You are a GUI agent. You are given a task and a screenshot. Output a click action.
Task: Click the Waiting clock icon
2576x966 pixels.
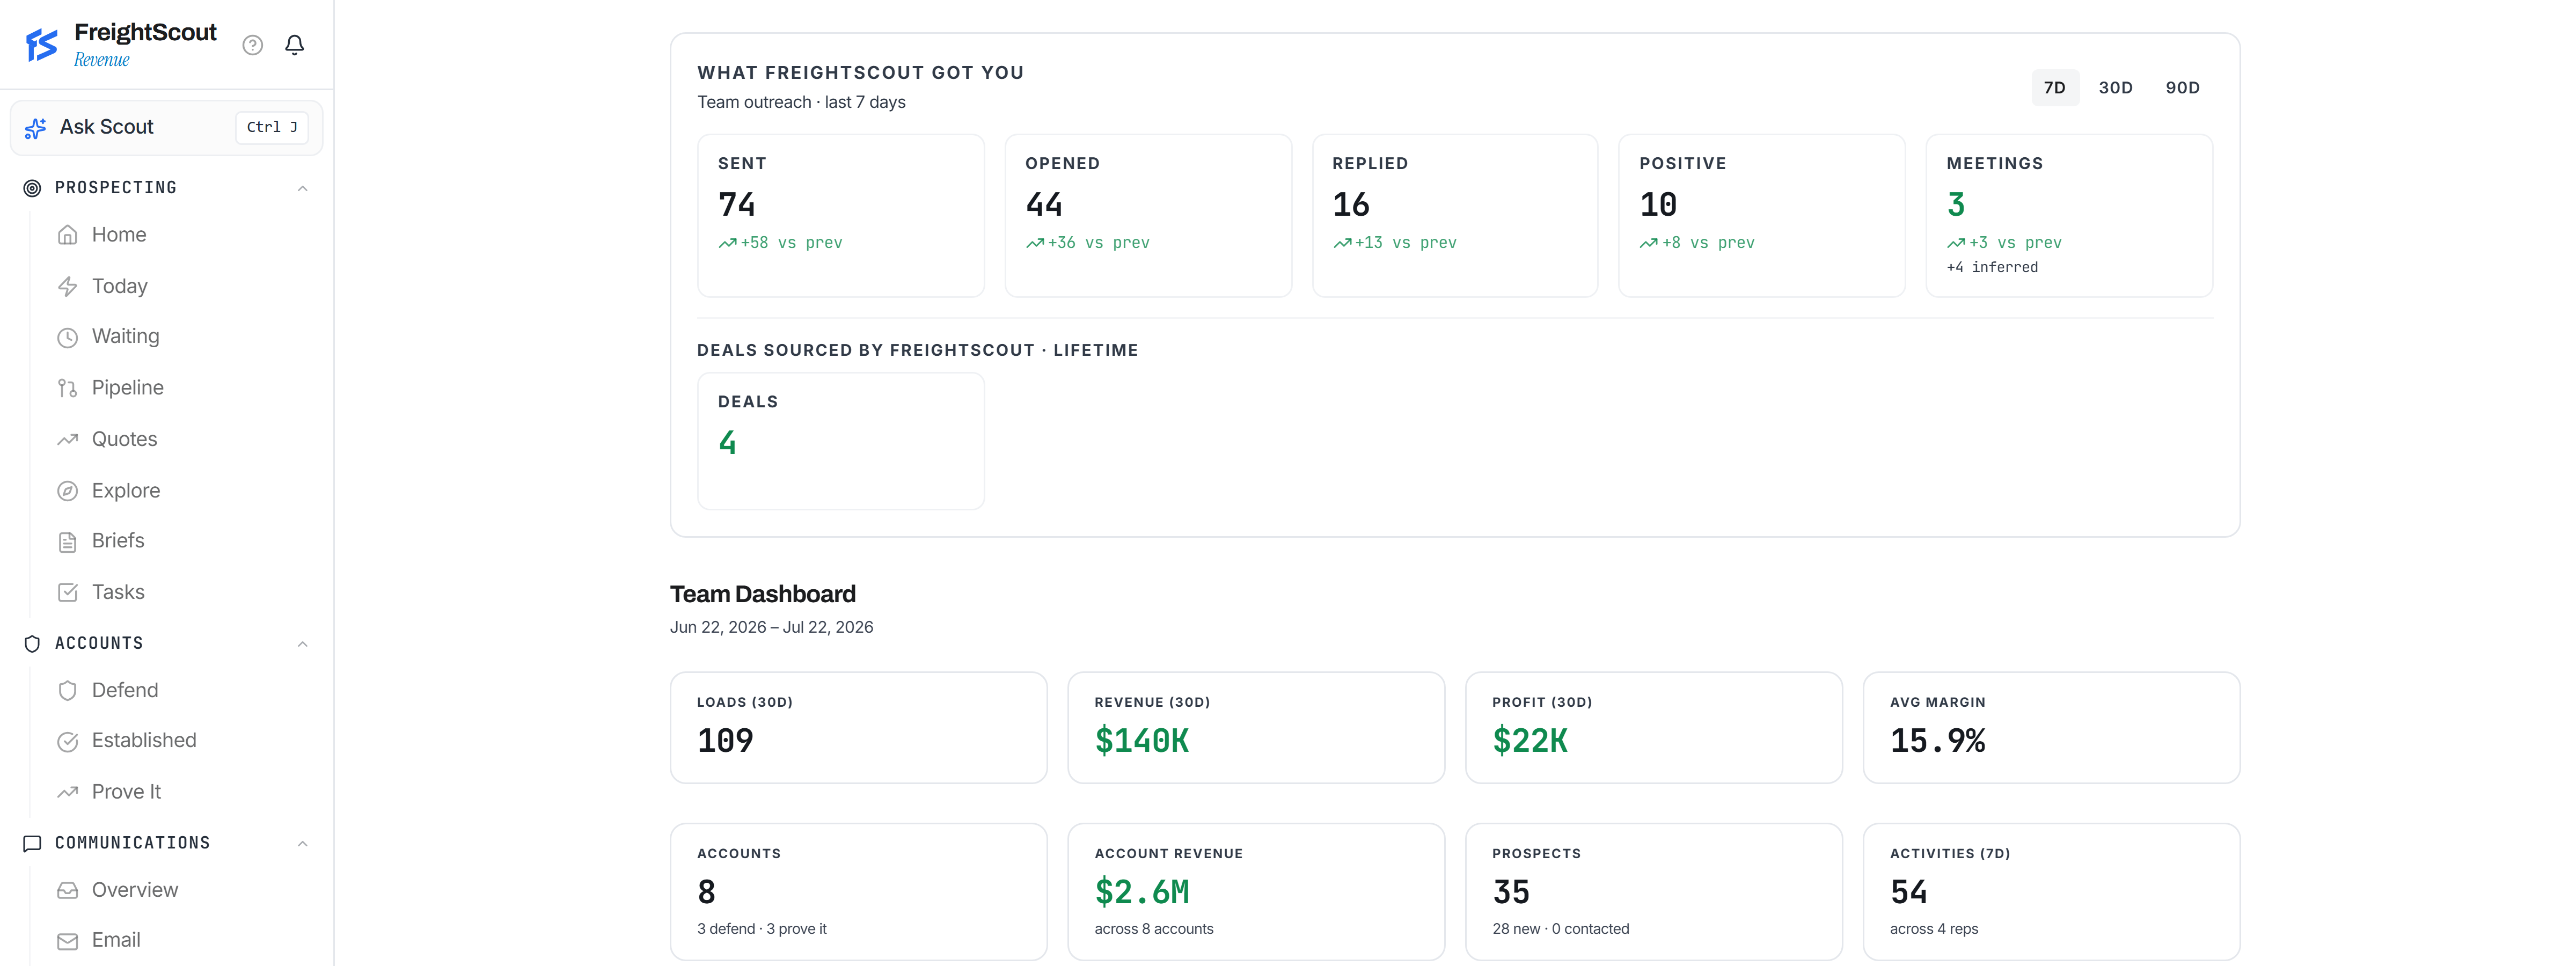(67, 338)
